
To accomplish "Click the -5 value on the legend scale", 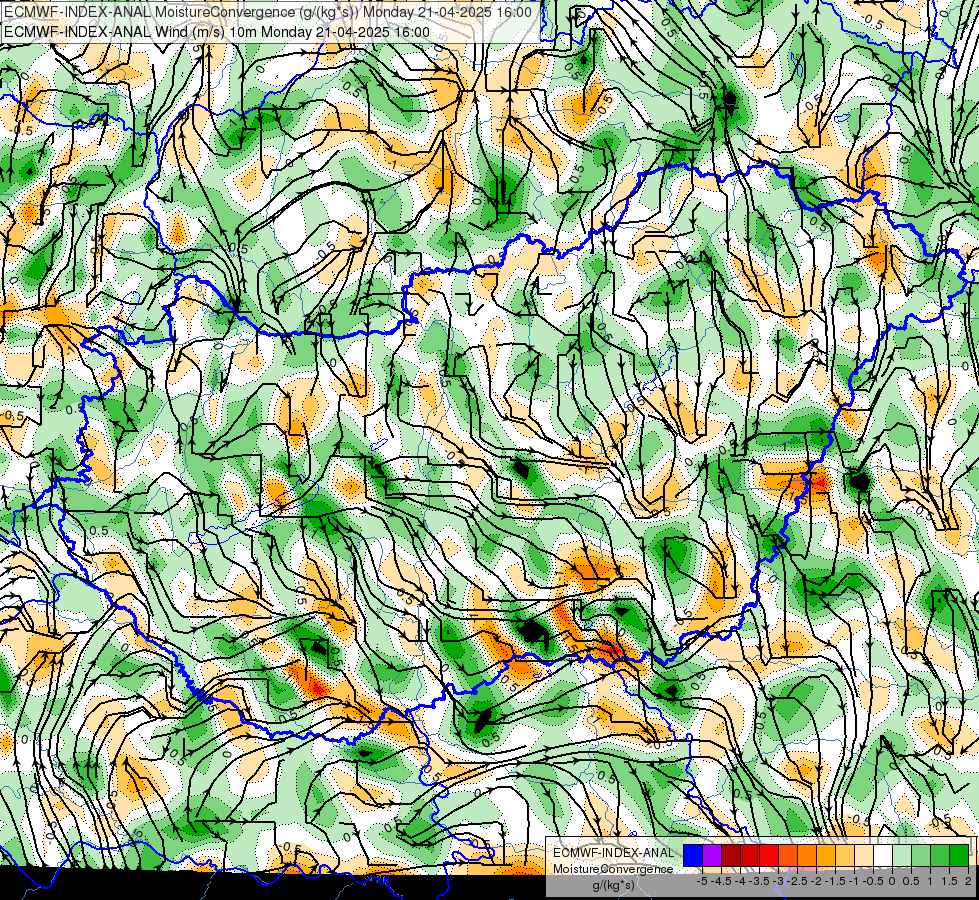I will pos(702,881).
